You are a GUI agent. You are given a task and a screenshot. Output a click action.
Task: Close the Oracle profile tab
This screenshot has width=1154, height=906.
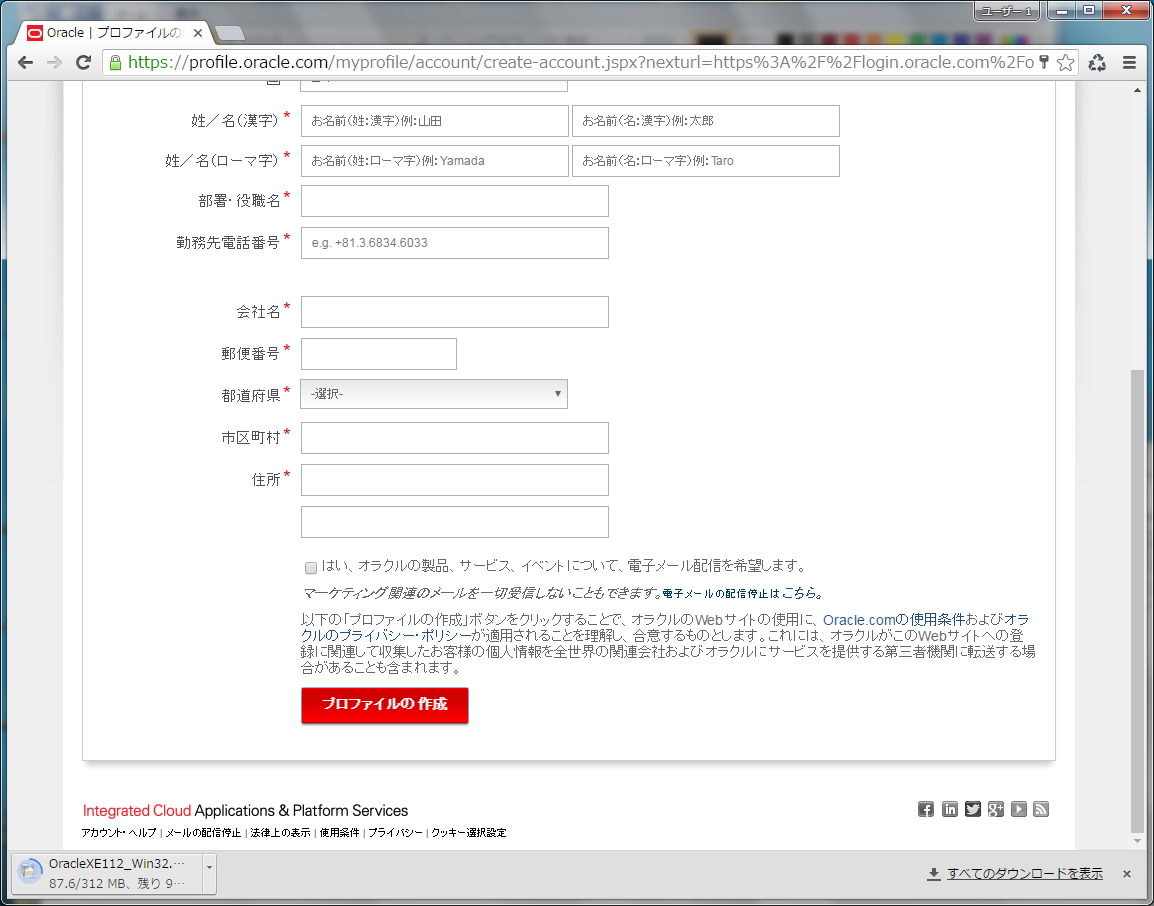[197, 32]
